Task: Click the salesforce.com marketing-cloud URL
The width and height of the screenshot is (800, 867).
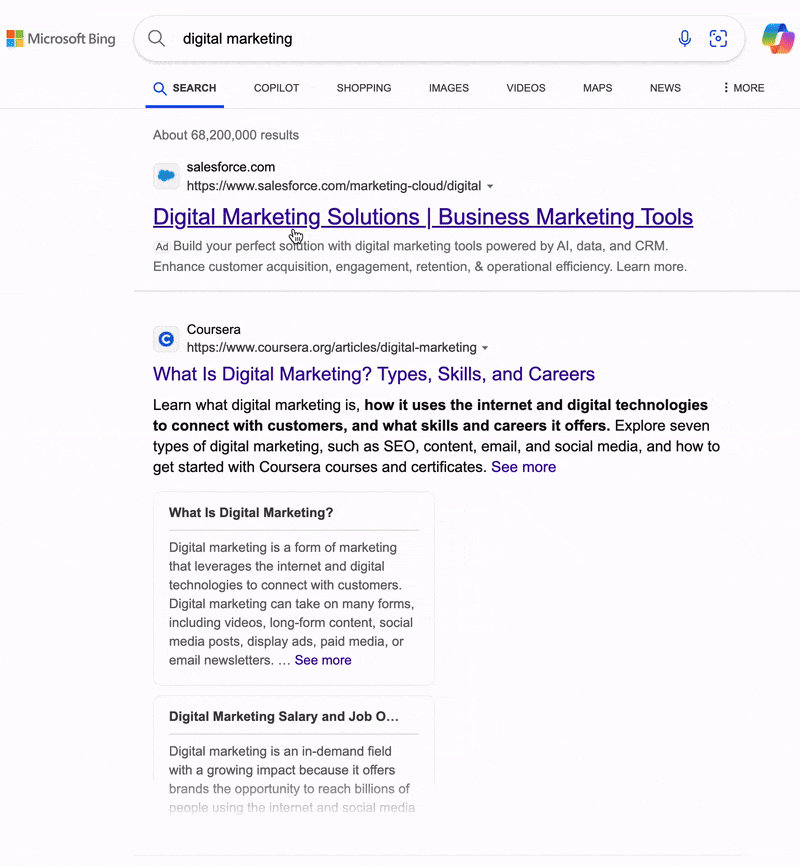Action: (334, 186)
